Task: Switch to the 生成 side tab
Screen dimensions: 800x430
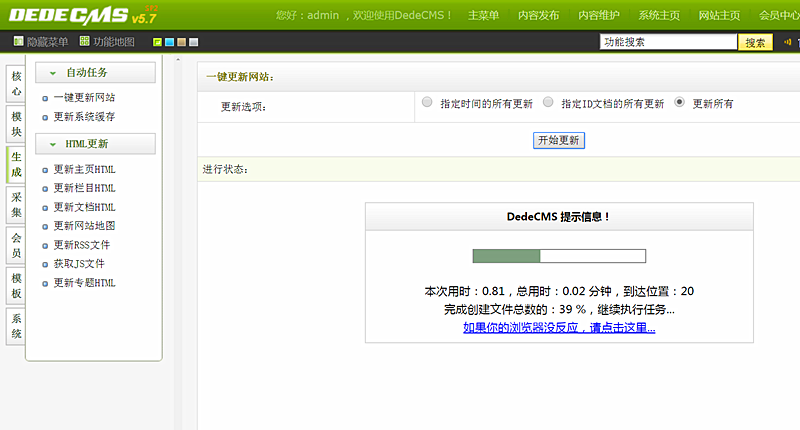Action: pos(16,164)
